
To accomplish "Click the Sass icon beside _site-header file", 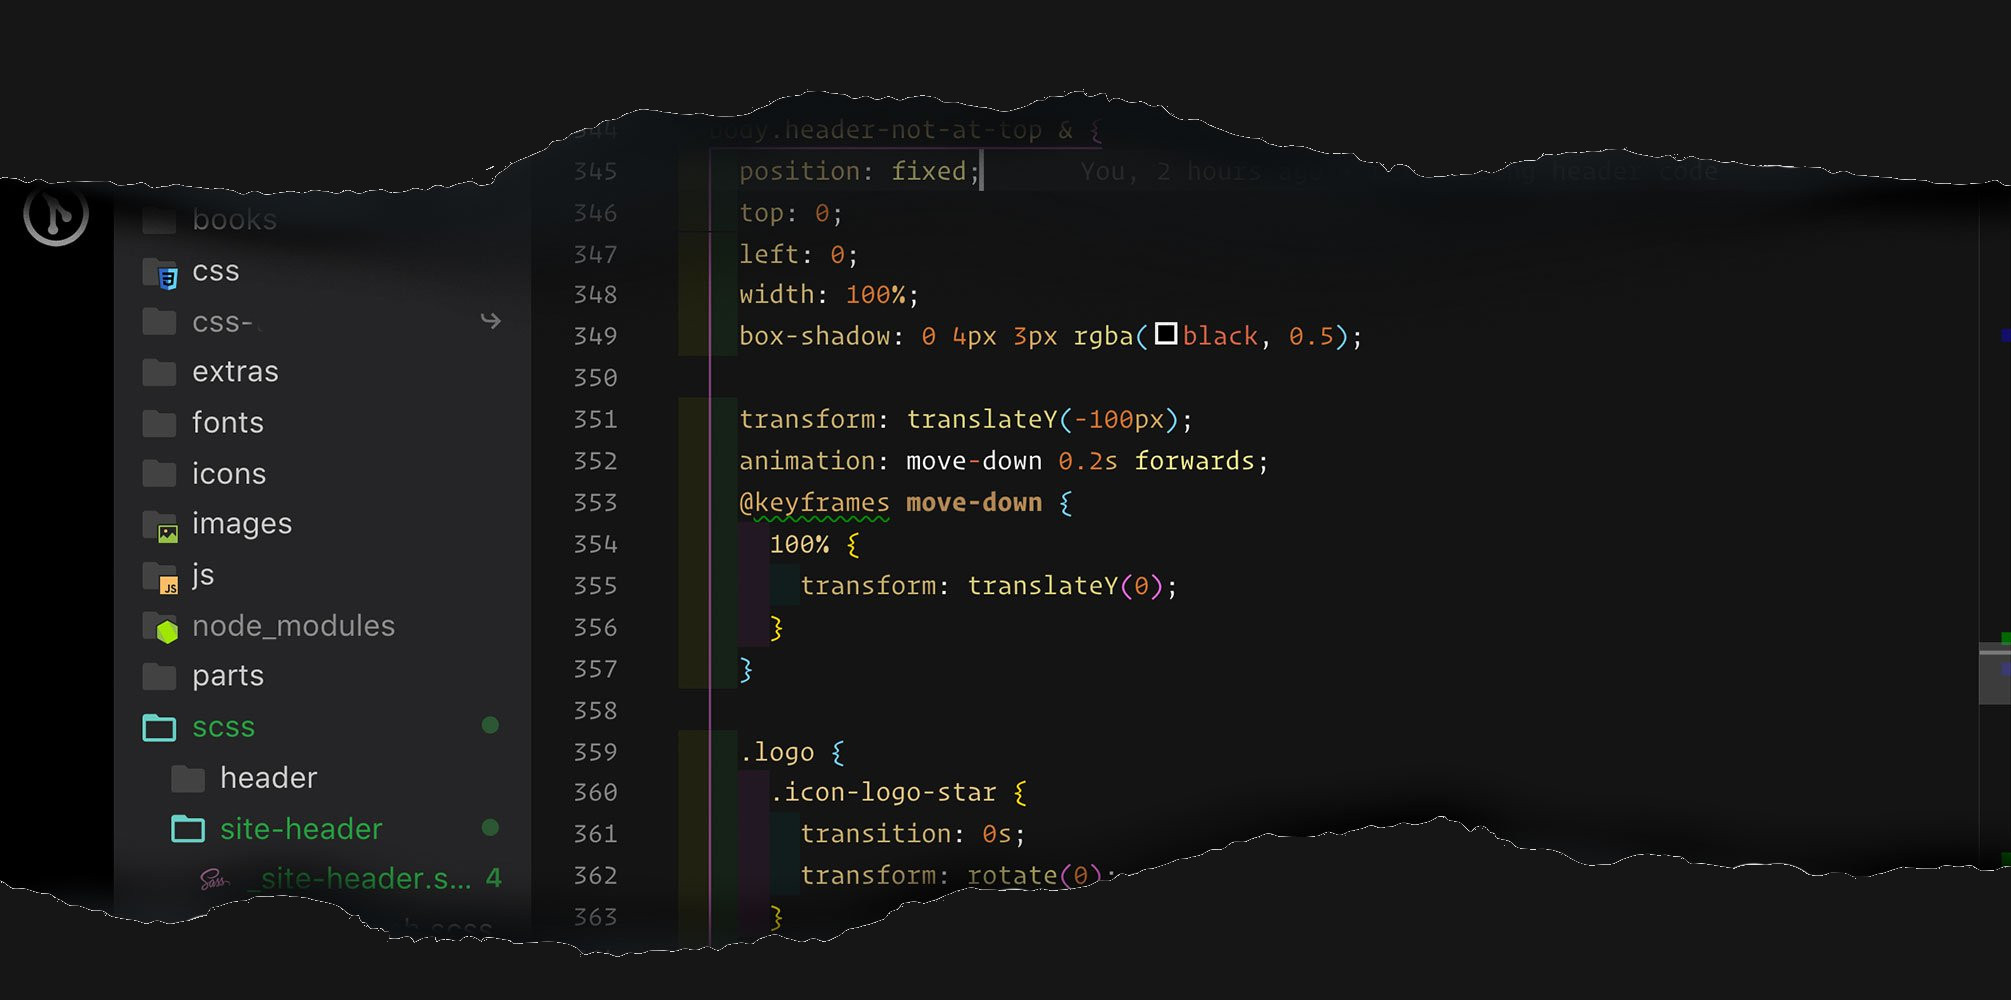I will click(x=214, y=879).
